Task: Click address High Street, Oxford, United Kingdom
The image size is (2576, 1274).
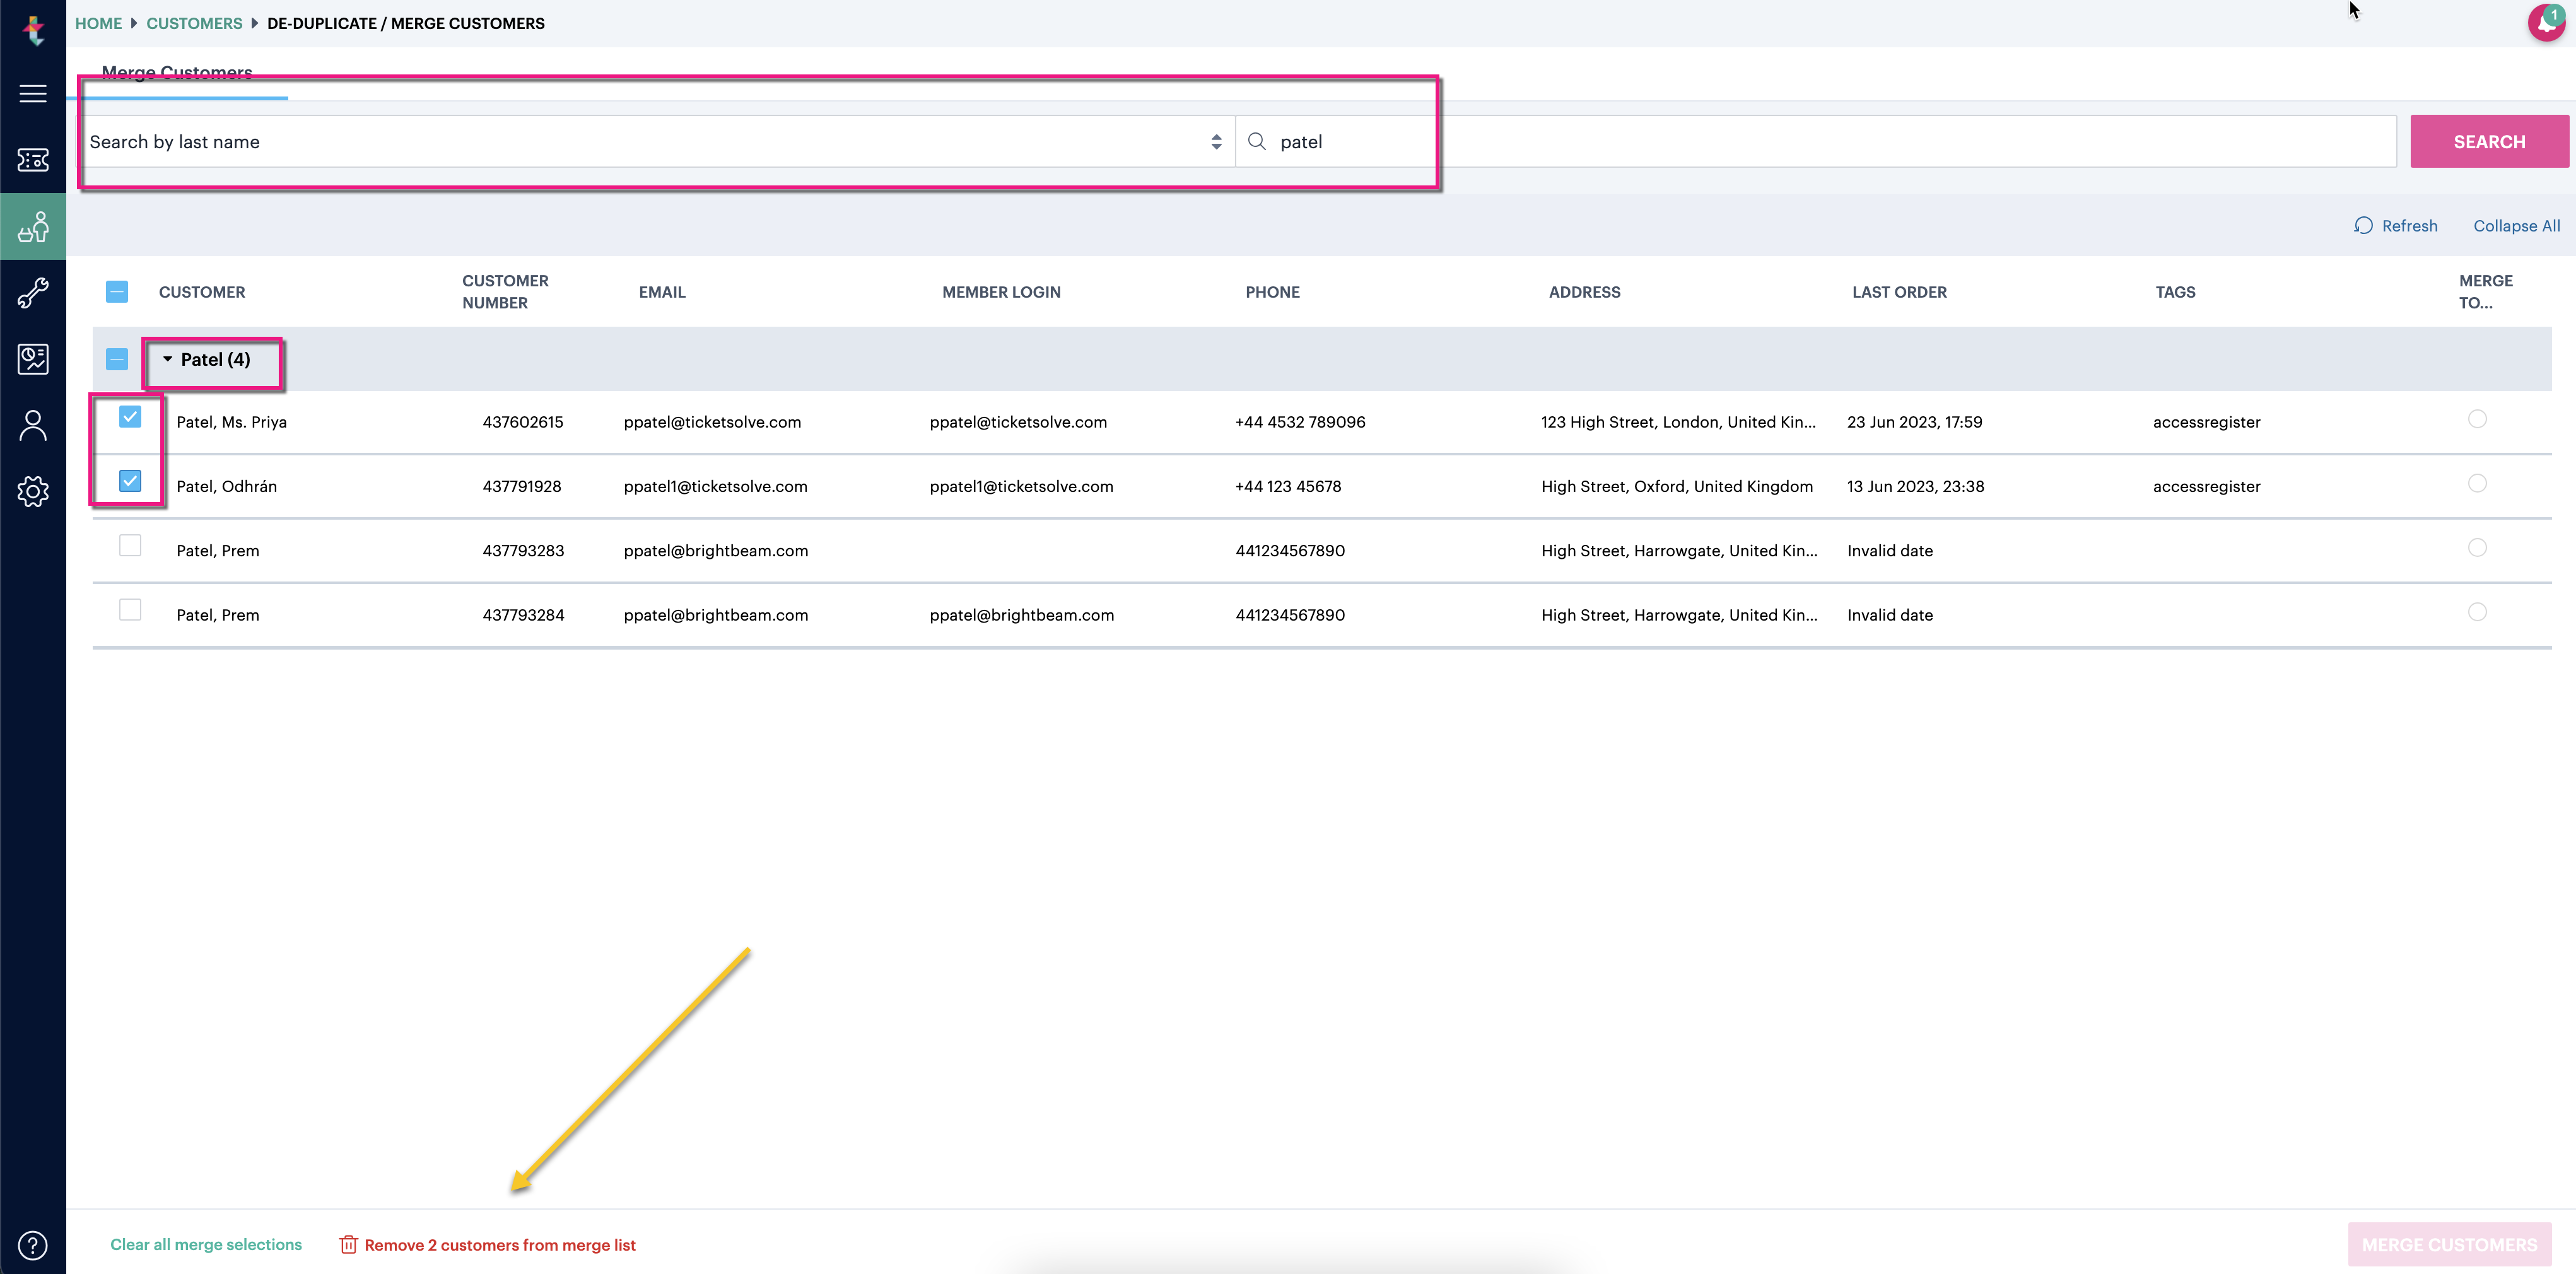Action: (x=1677, y=486)
